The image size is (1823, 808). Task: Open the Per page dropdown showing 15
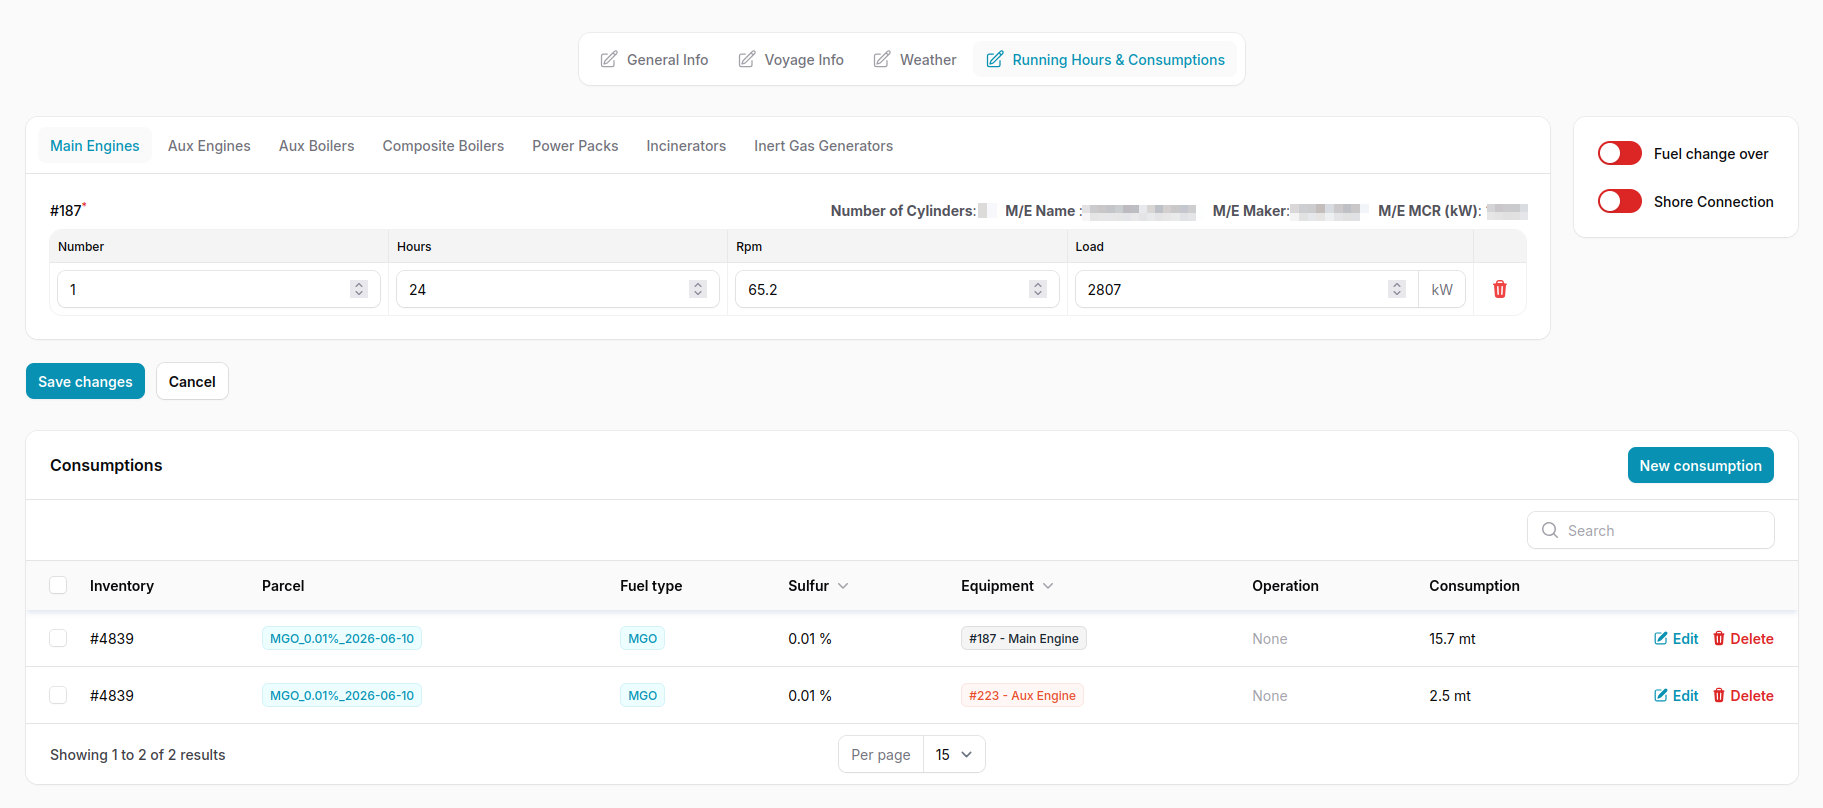coord(954,754)
